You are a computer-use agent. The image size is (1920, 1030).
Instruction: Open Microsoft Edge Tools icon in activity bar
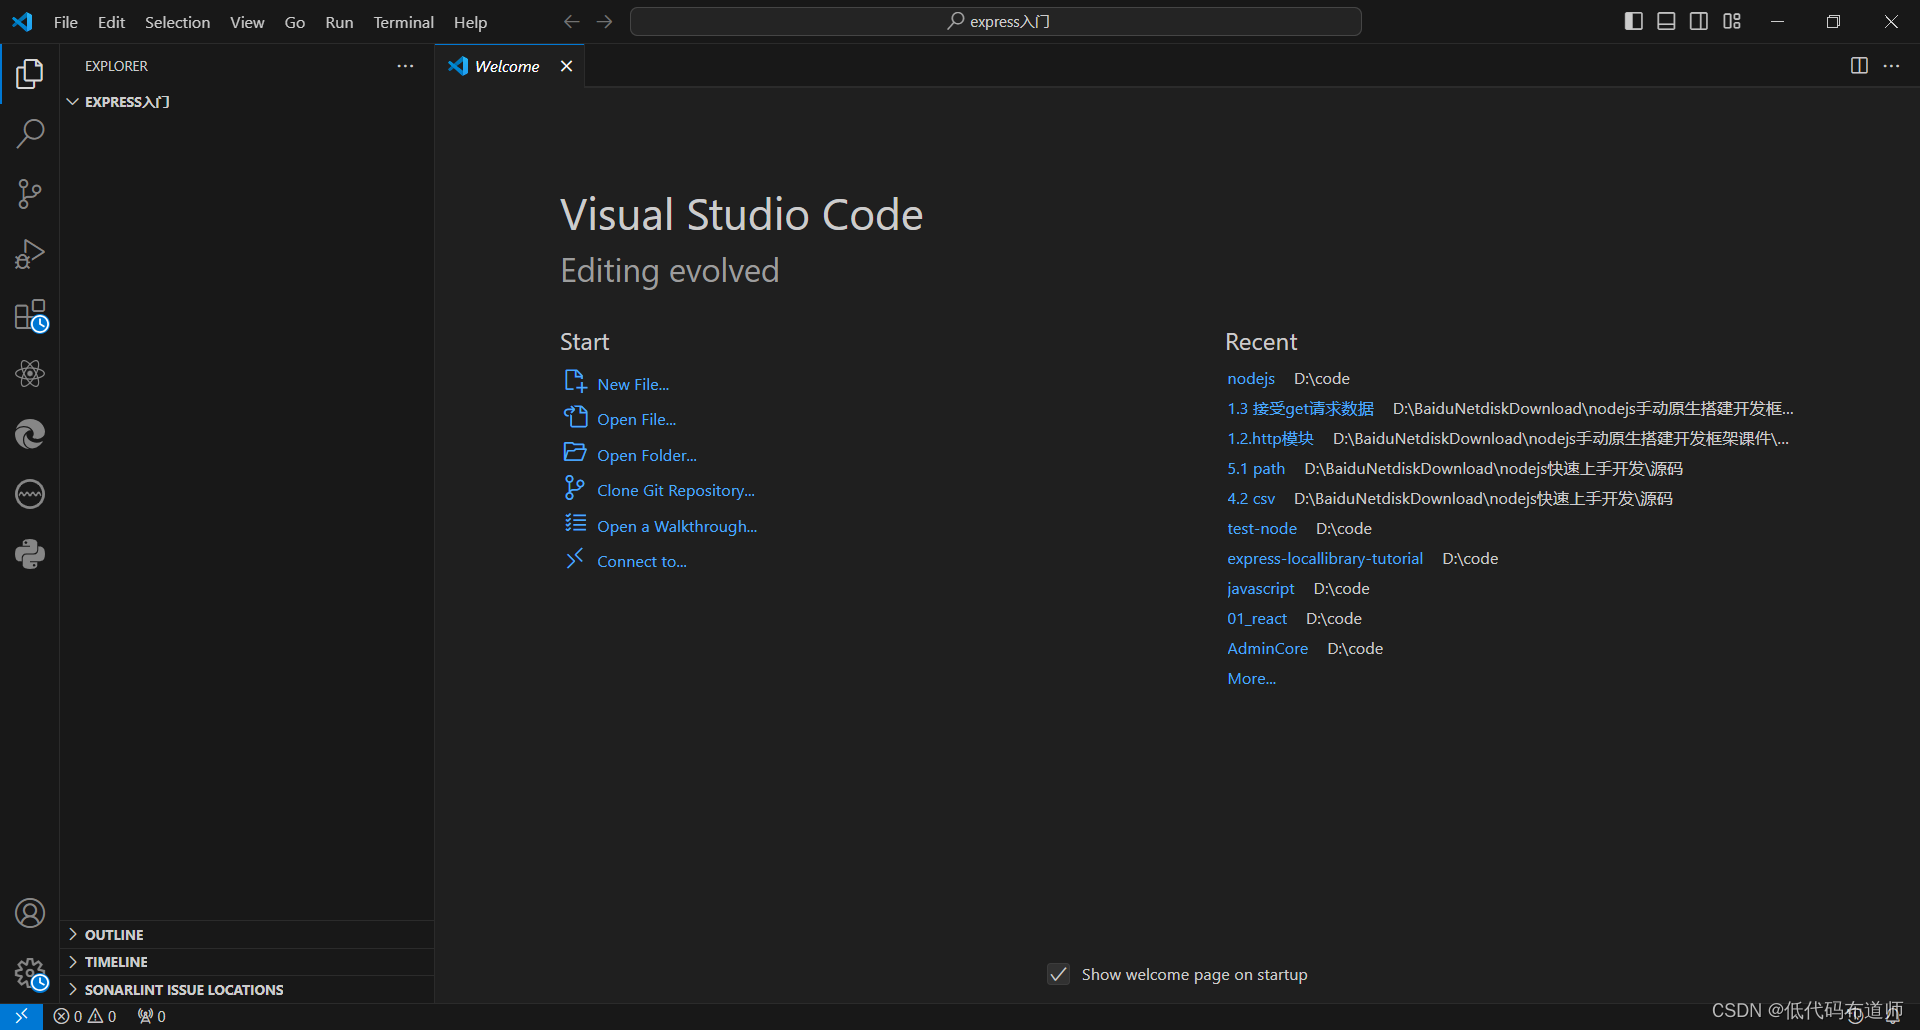point(30,434)
